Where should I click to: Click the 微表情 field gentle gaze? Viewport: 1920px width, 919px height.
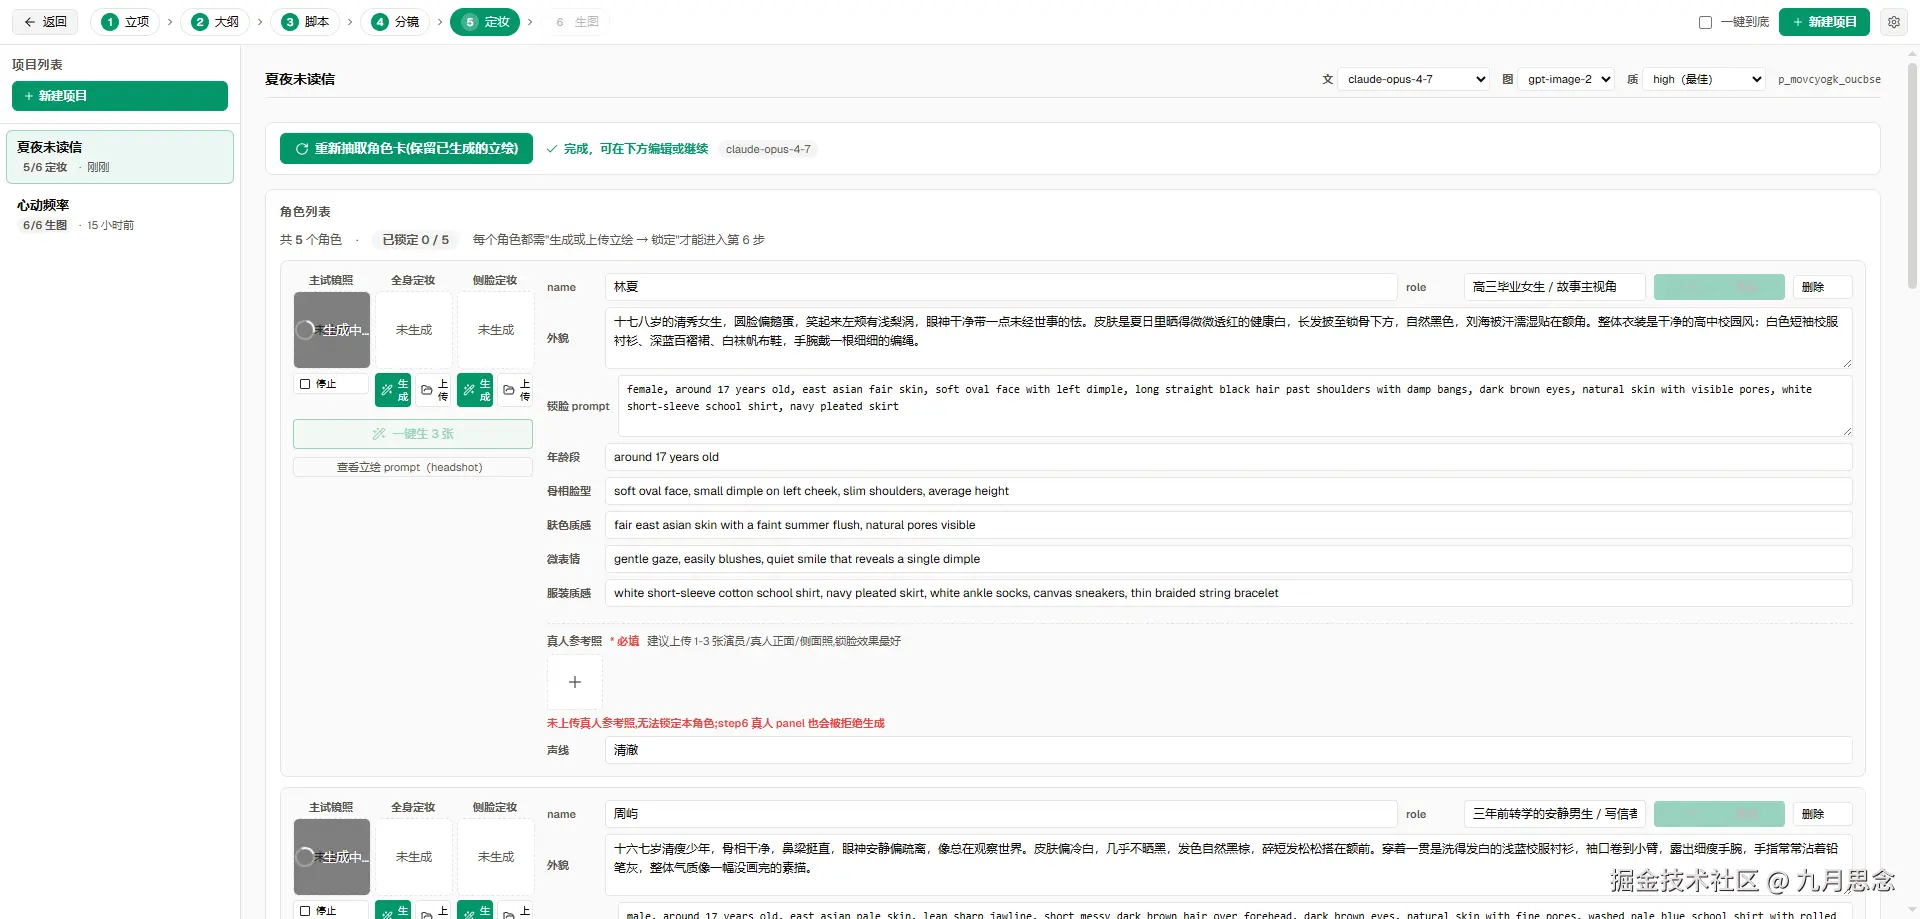(1229, 559)
